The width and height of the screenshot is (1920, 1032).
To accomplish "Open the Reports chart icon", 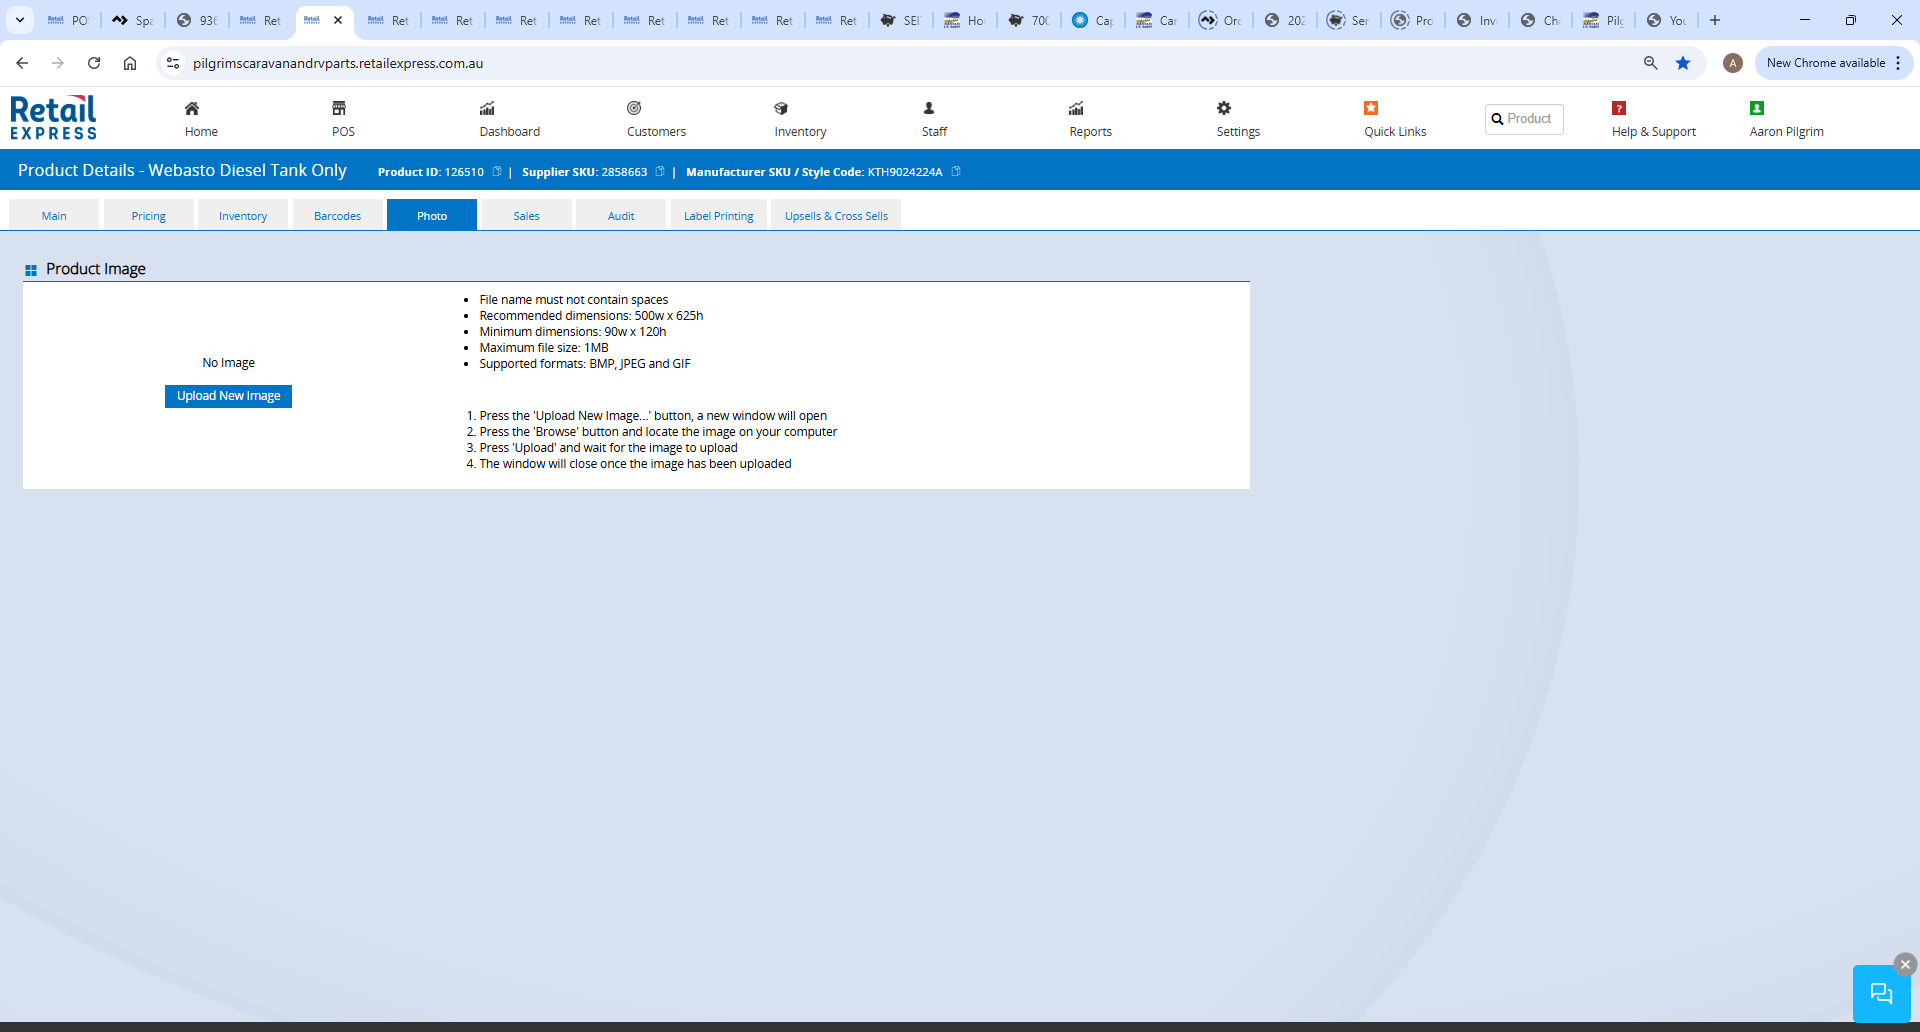I will (x=1076, y=108).
